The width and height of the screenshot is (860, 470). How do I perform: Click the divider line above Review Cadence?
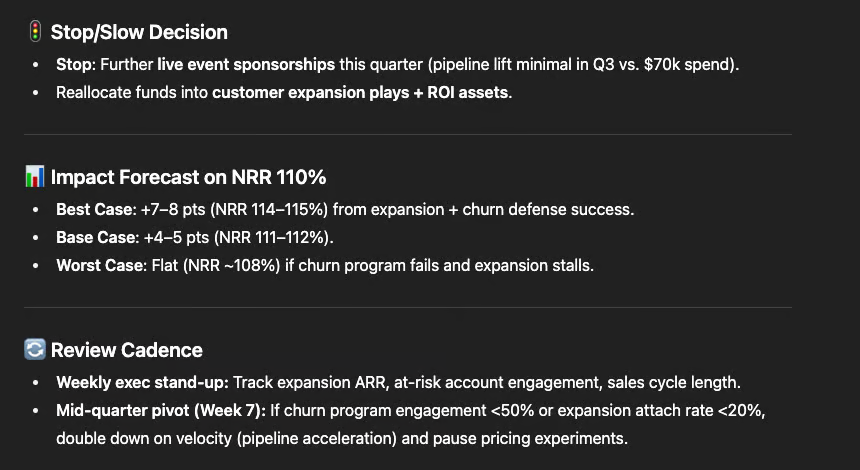pyautogui.click(x=408, y=308)
